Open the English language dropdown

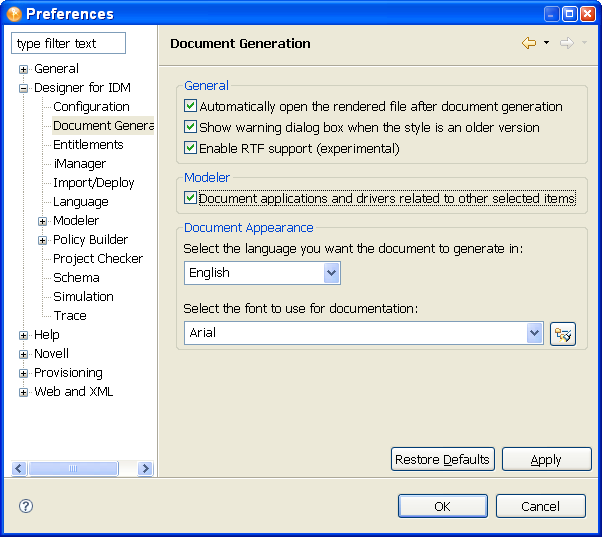pos(331,273)
